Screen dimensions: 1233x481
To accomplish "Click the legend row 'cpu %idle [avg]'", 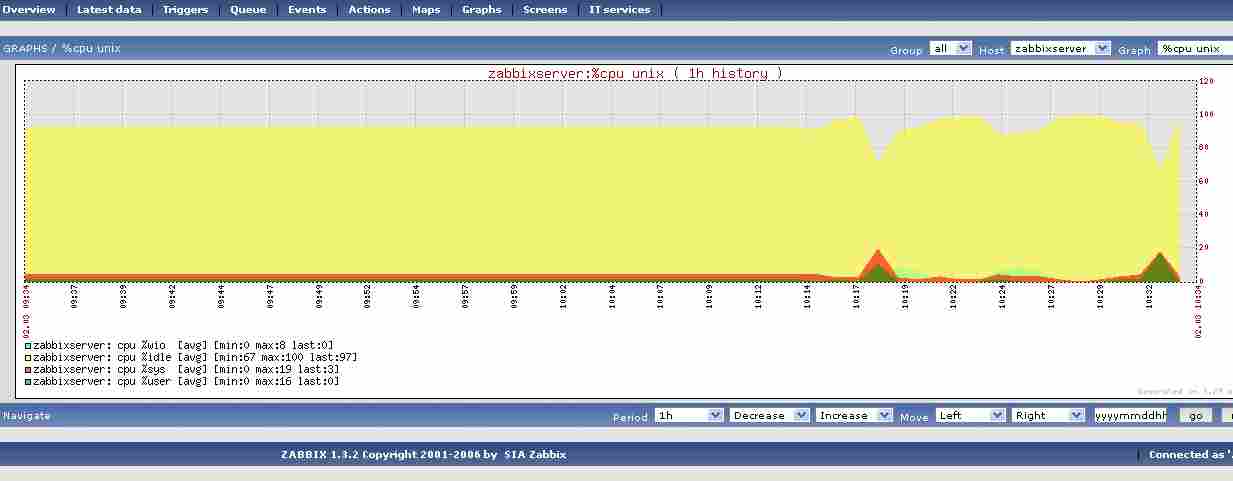I will click(191, 357).
